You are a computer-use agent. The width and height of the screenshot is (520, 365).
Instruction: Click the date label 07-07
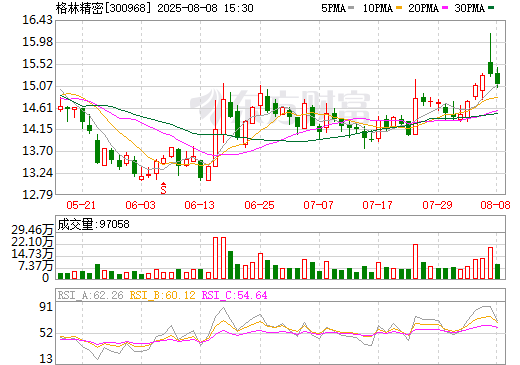click(x=318, y=205)
